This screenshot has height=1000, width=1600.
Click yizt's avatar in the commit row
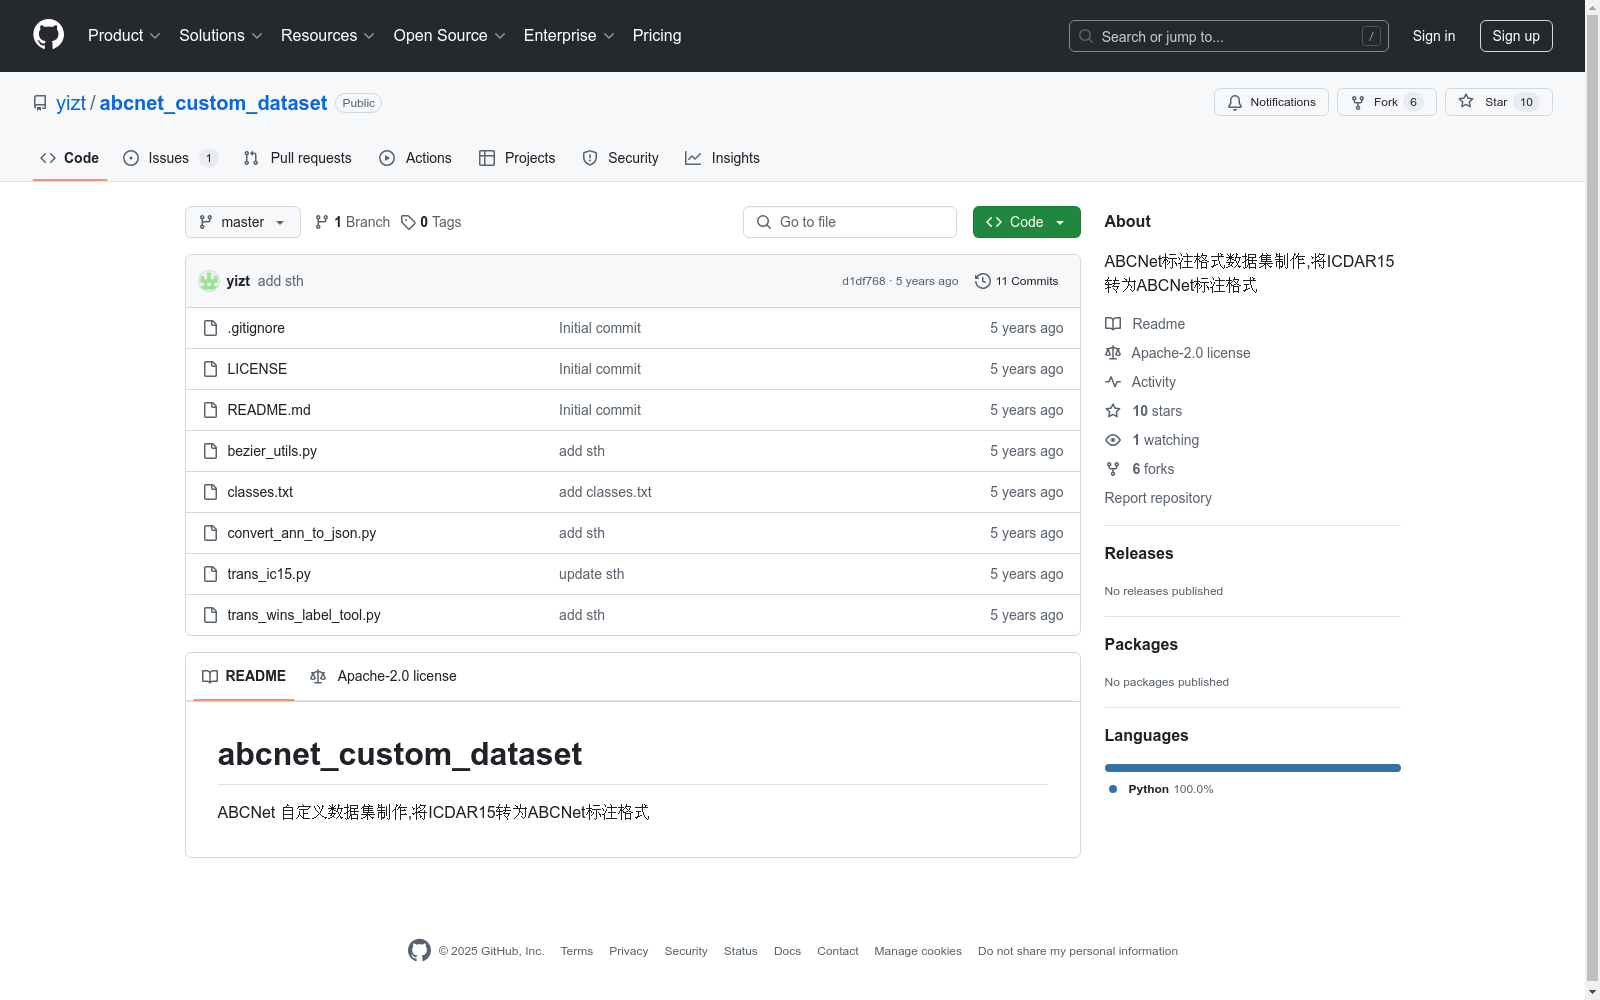[x=209, y=281]
